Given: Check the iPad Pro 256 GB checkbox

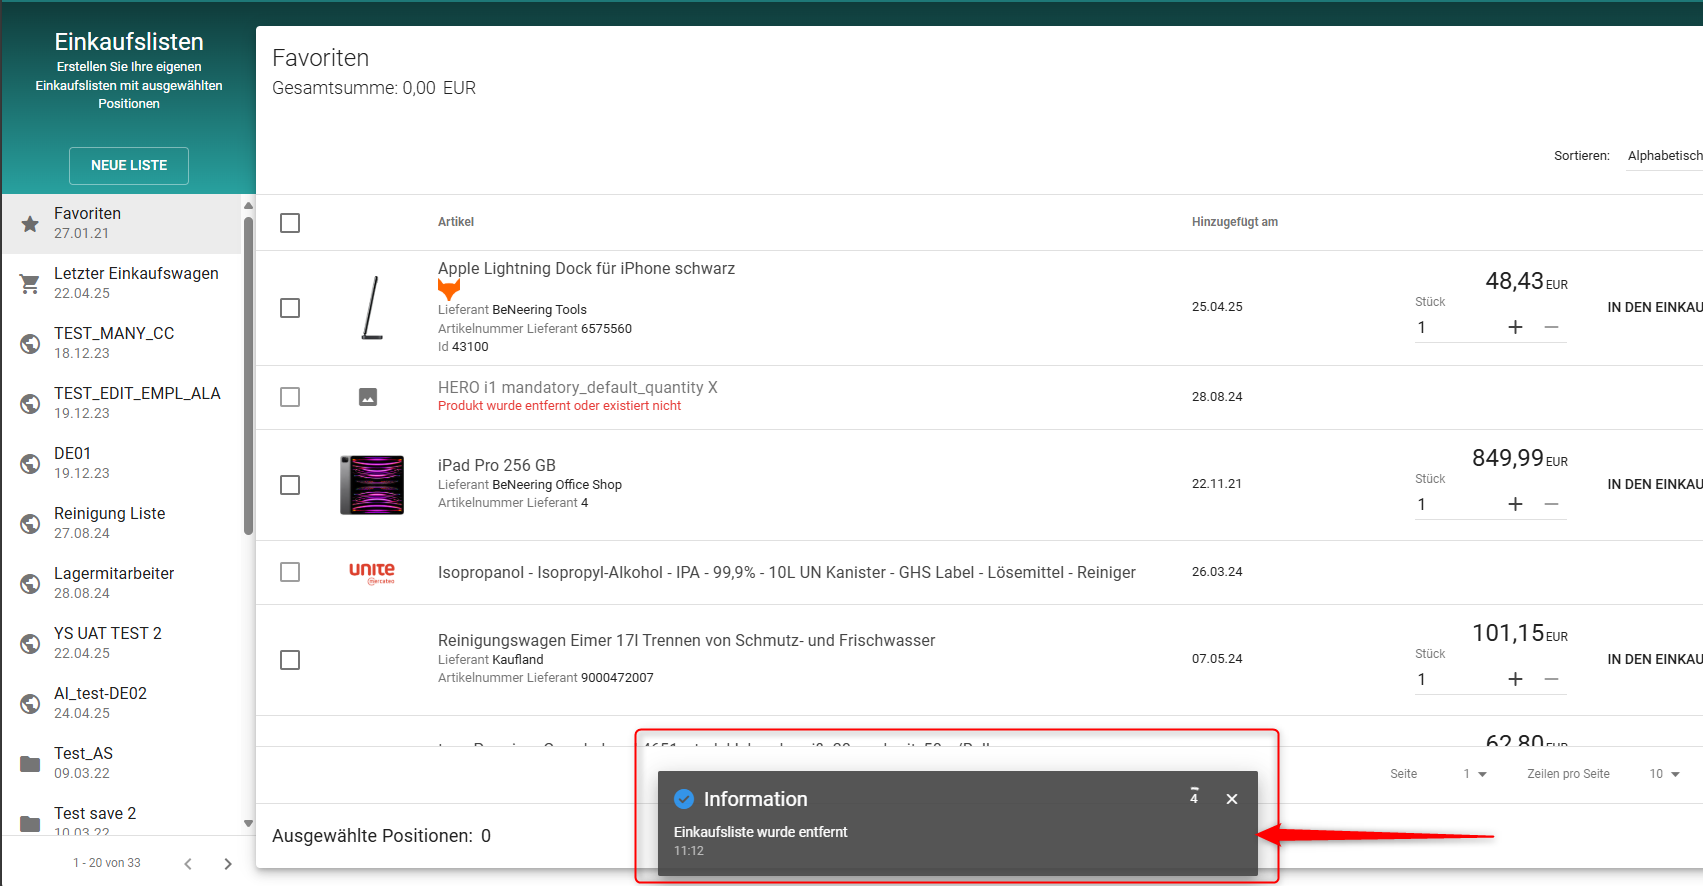Looking at the screenshot, I should 290,485.
